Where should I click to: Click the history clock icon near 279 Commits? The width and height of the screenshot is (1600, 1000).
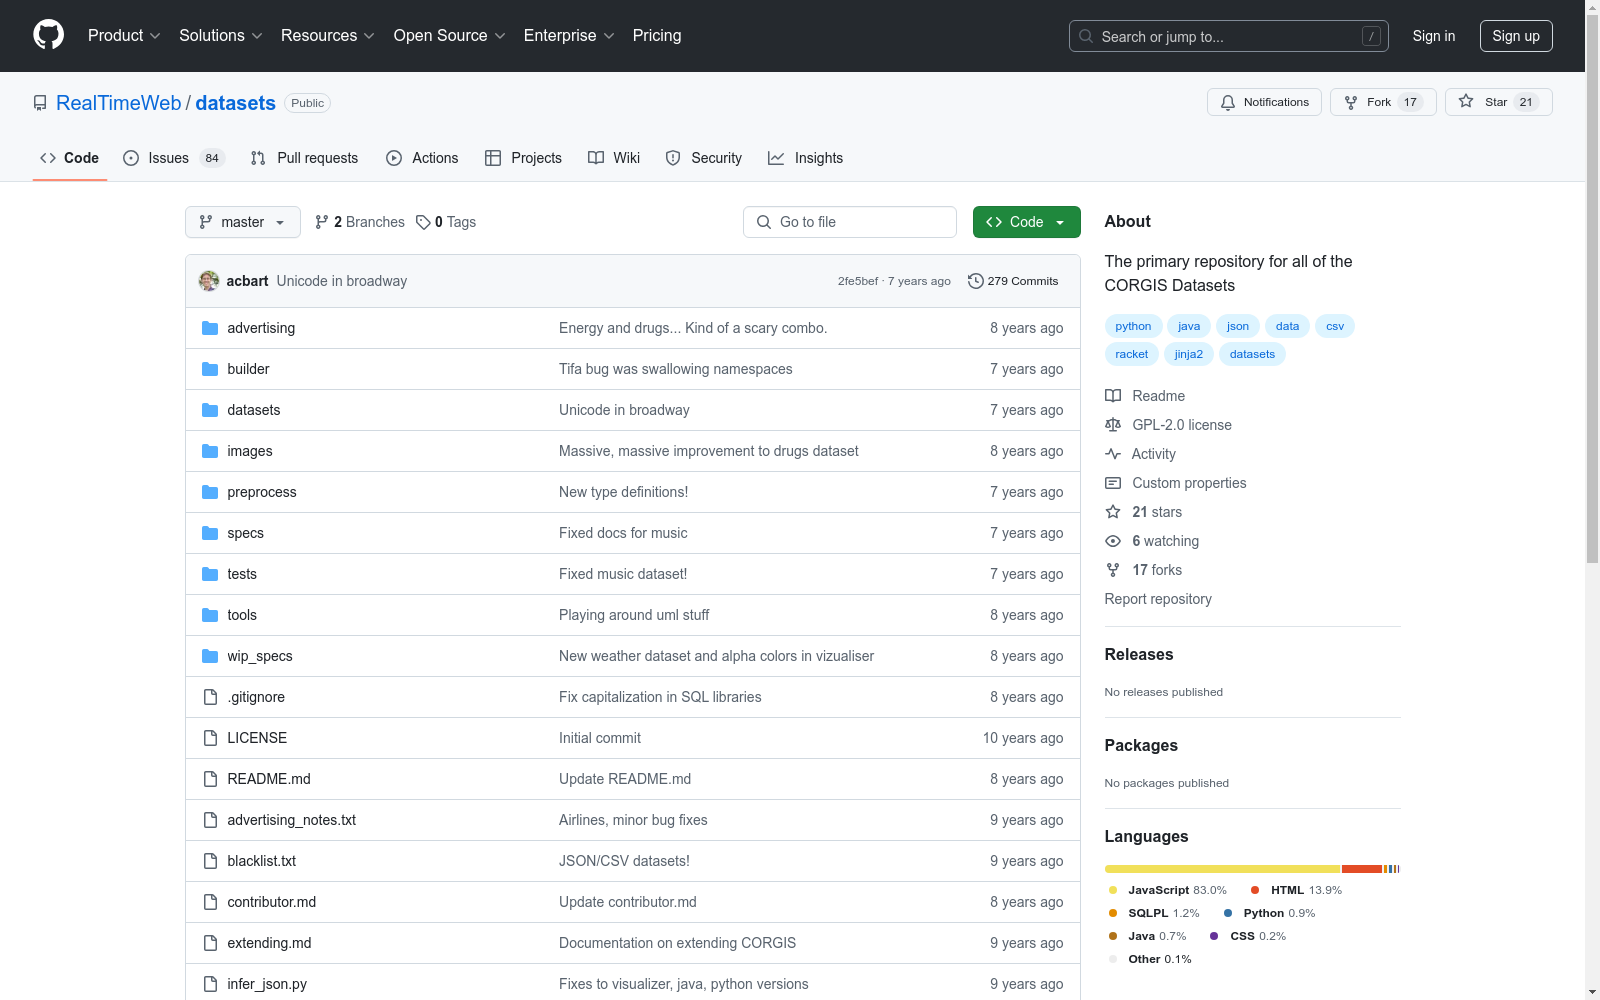point(976,281)
